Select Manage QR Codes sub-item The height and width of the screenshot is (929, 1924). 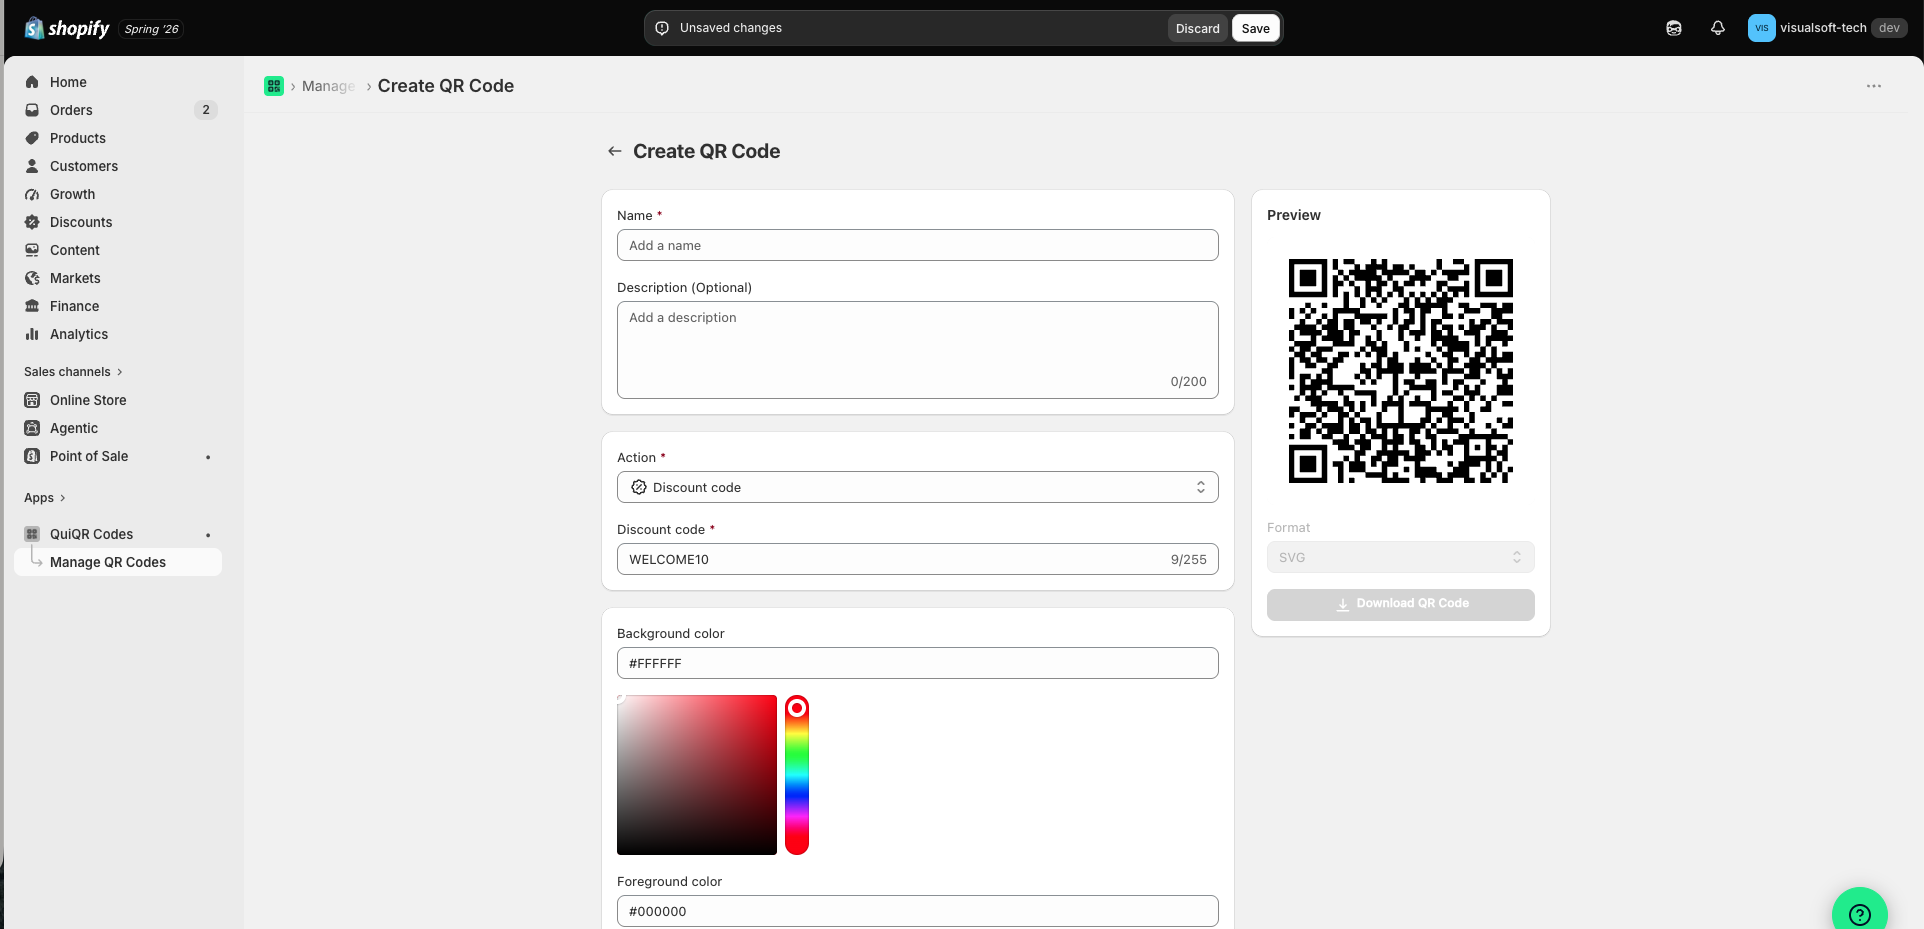pyautogui.click(x=118, y=562)
